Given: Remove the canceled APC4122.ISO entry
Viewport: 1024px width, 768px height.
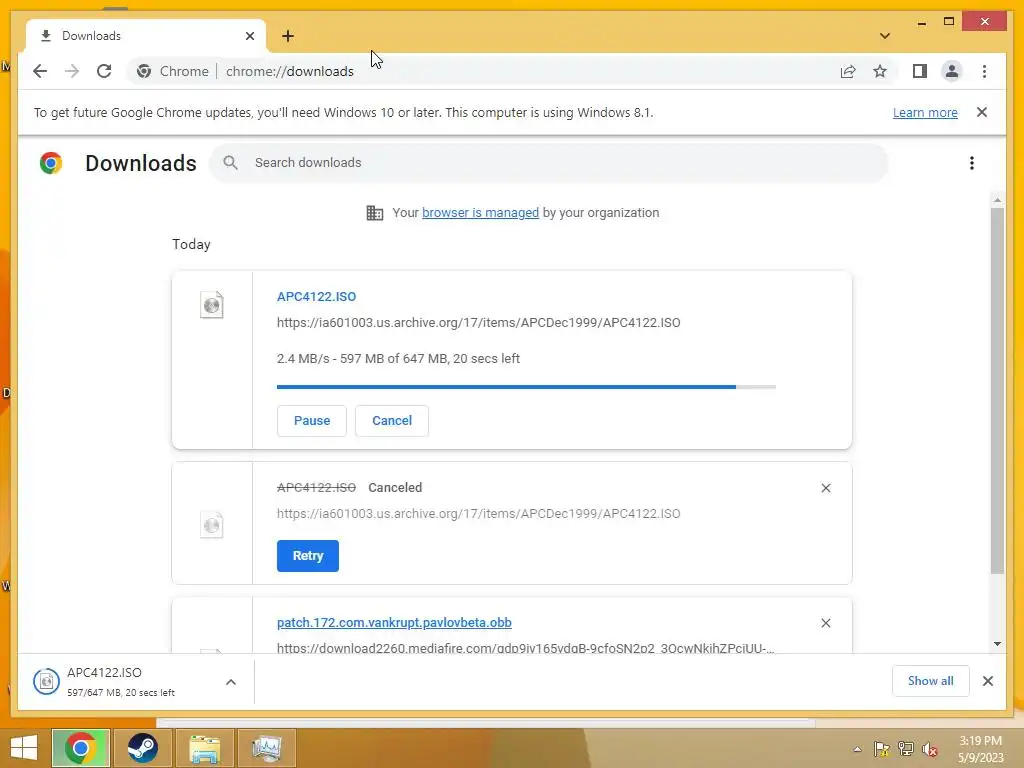Looking at the screenshot, I should click(x=825, y=488).
